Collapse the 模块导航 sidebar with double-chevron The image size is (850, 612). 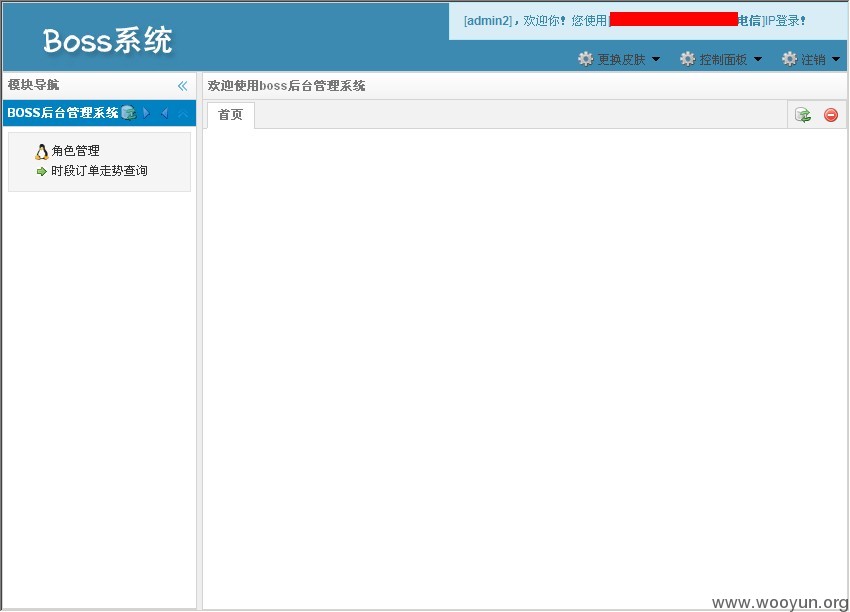pos(182,86)
